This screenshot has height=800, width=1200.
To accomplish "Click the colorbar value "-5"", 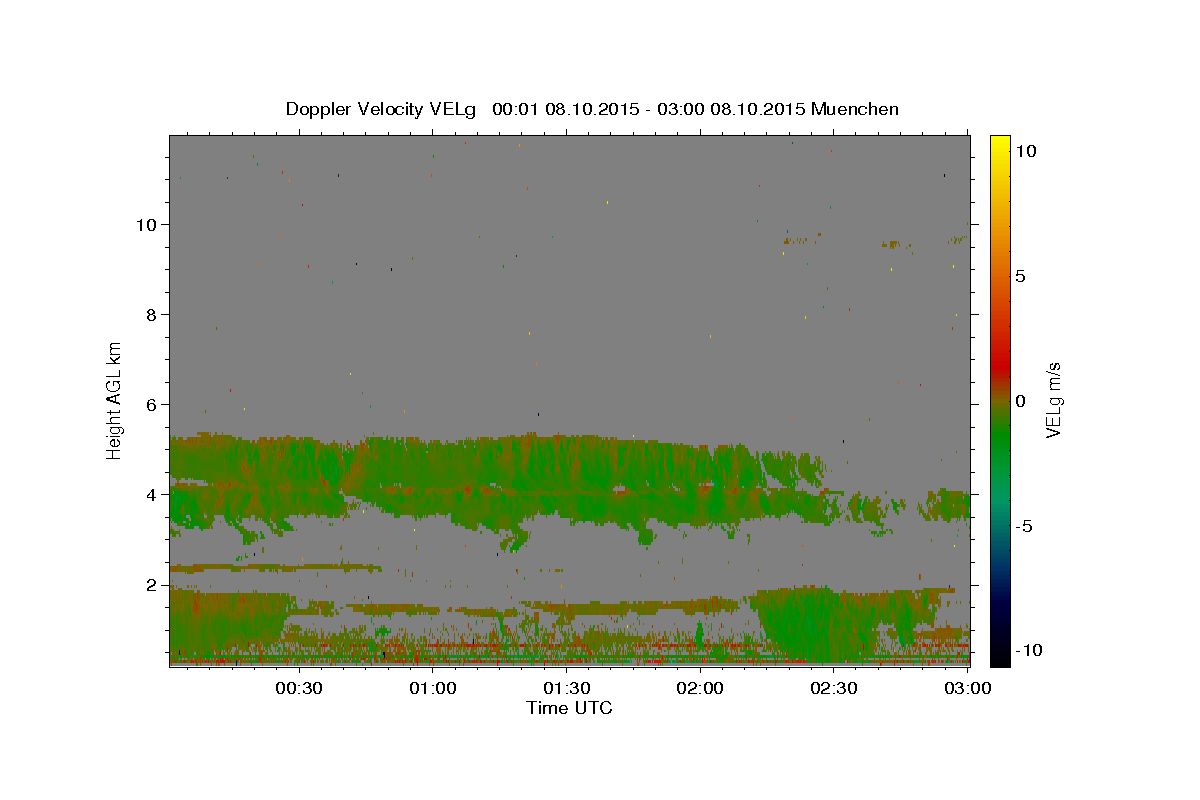I will 1024,526.
